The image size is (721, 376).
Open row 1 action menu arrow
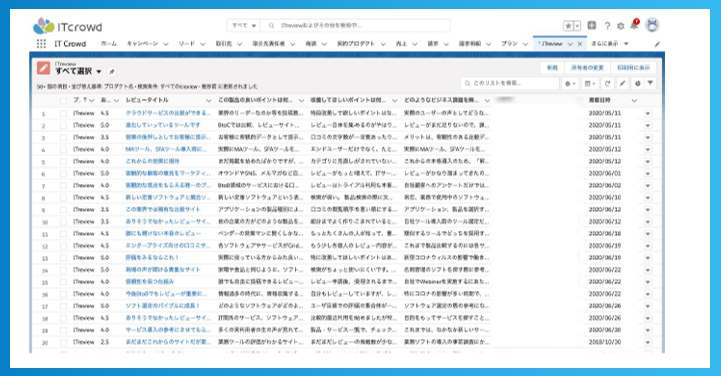pyautogui.click(x=647, y=114)
